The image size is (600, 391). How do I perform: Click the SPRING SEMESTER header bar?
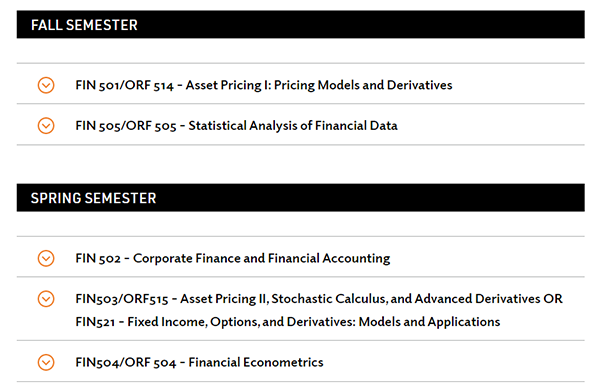point(300,198)
